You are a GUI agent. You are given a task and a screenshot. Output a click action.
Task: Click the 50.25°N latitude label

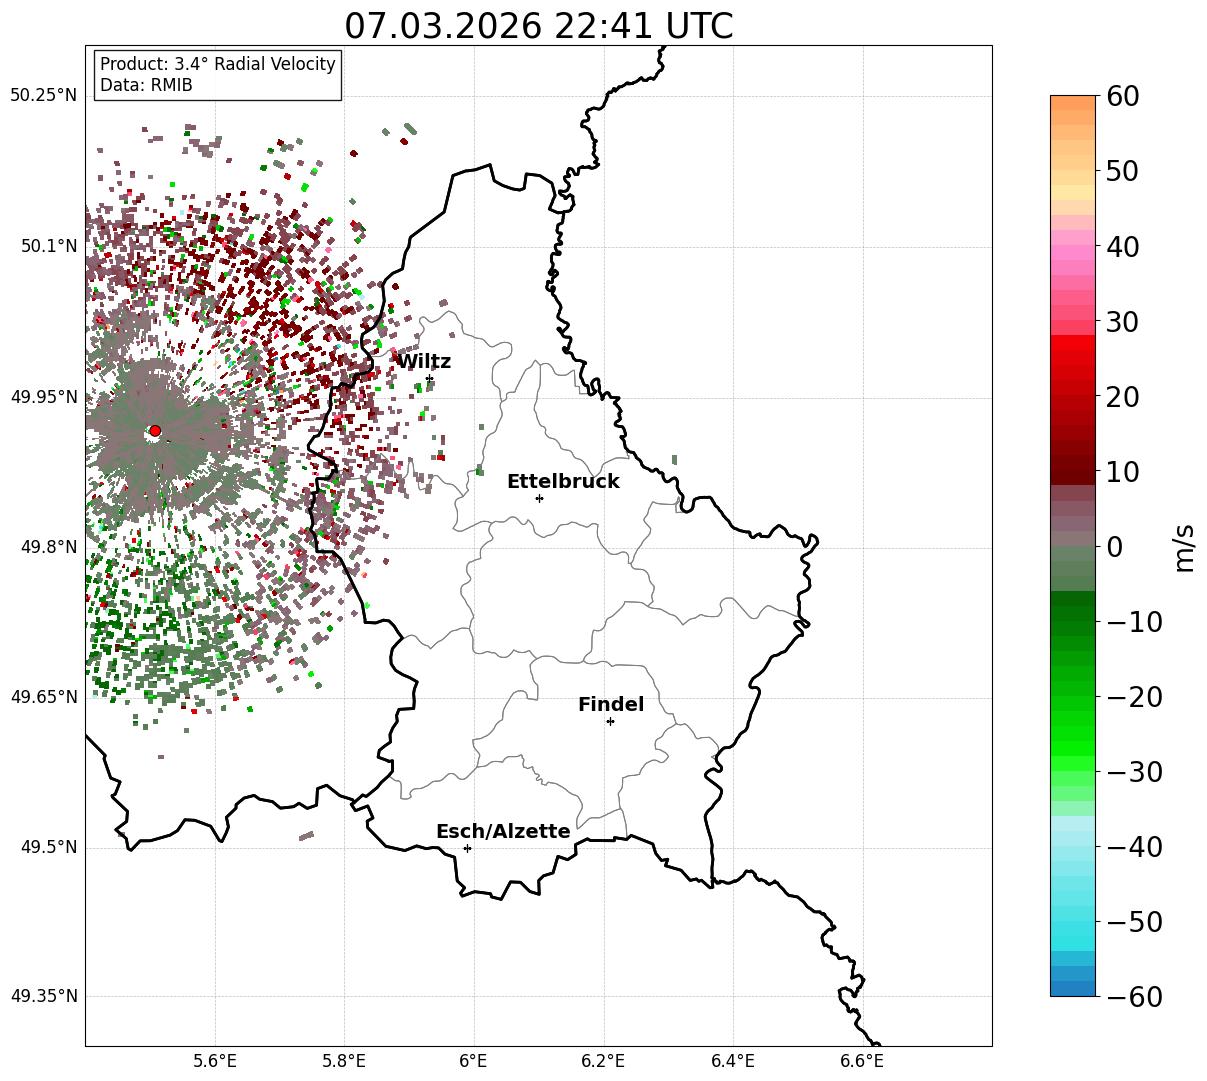tap(43, 96)
